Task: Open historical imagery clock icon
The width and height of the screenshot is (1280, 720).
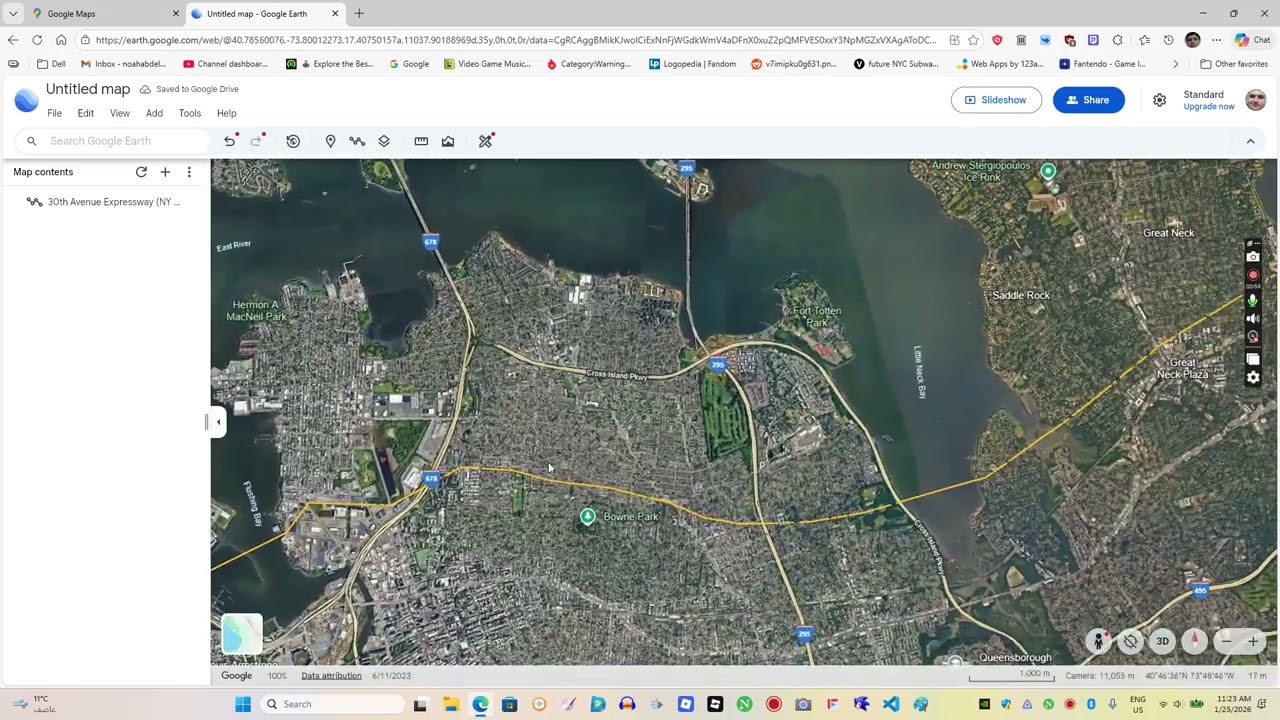Action: pyautogui.click(x=293, y=141)
